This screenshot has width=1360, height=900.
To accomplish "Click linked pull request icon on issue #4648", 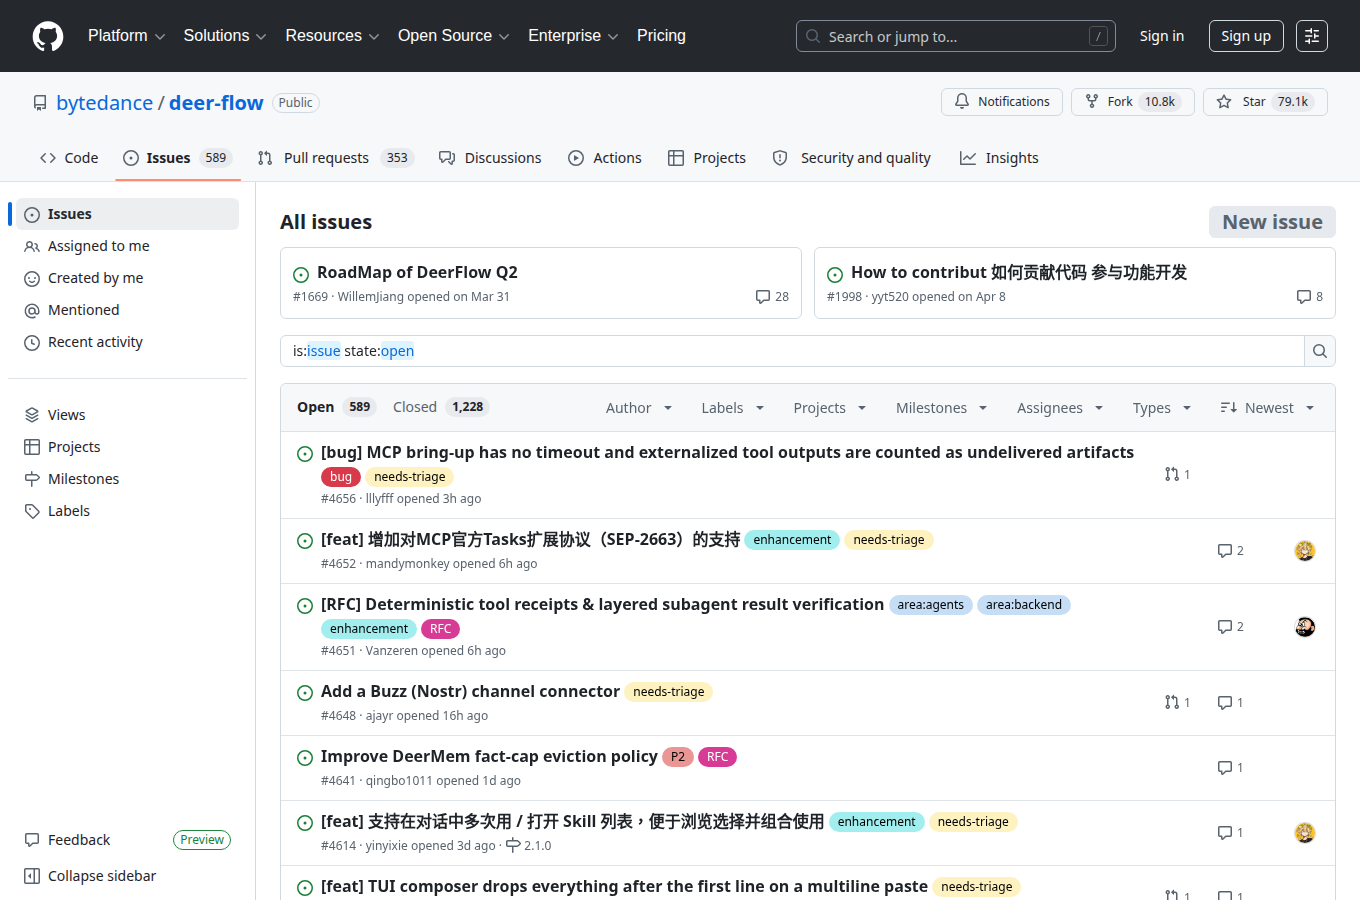I will (x=1177, y=703).
